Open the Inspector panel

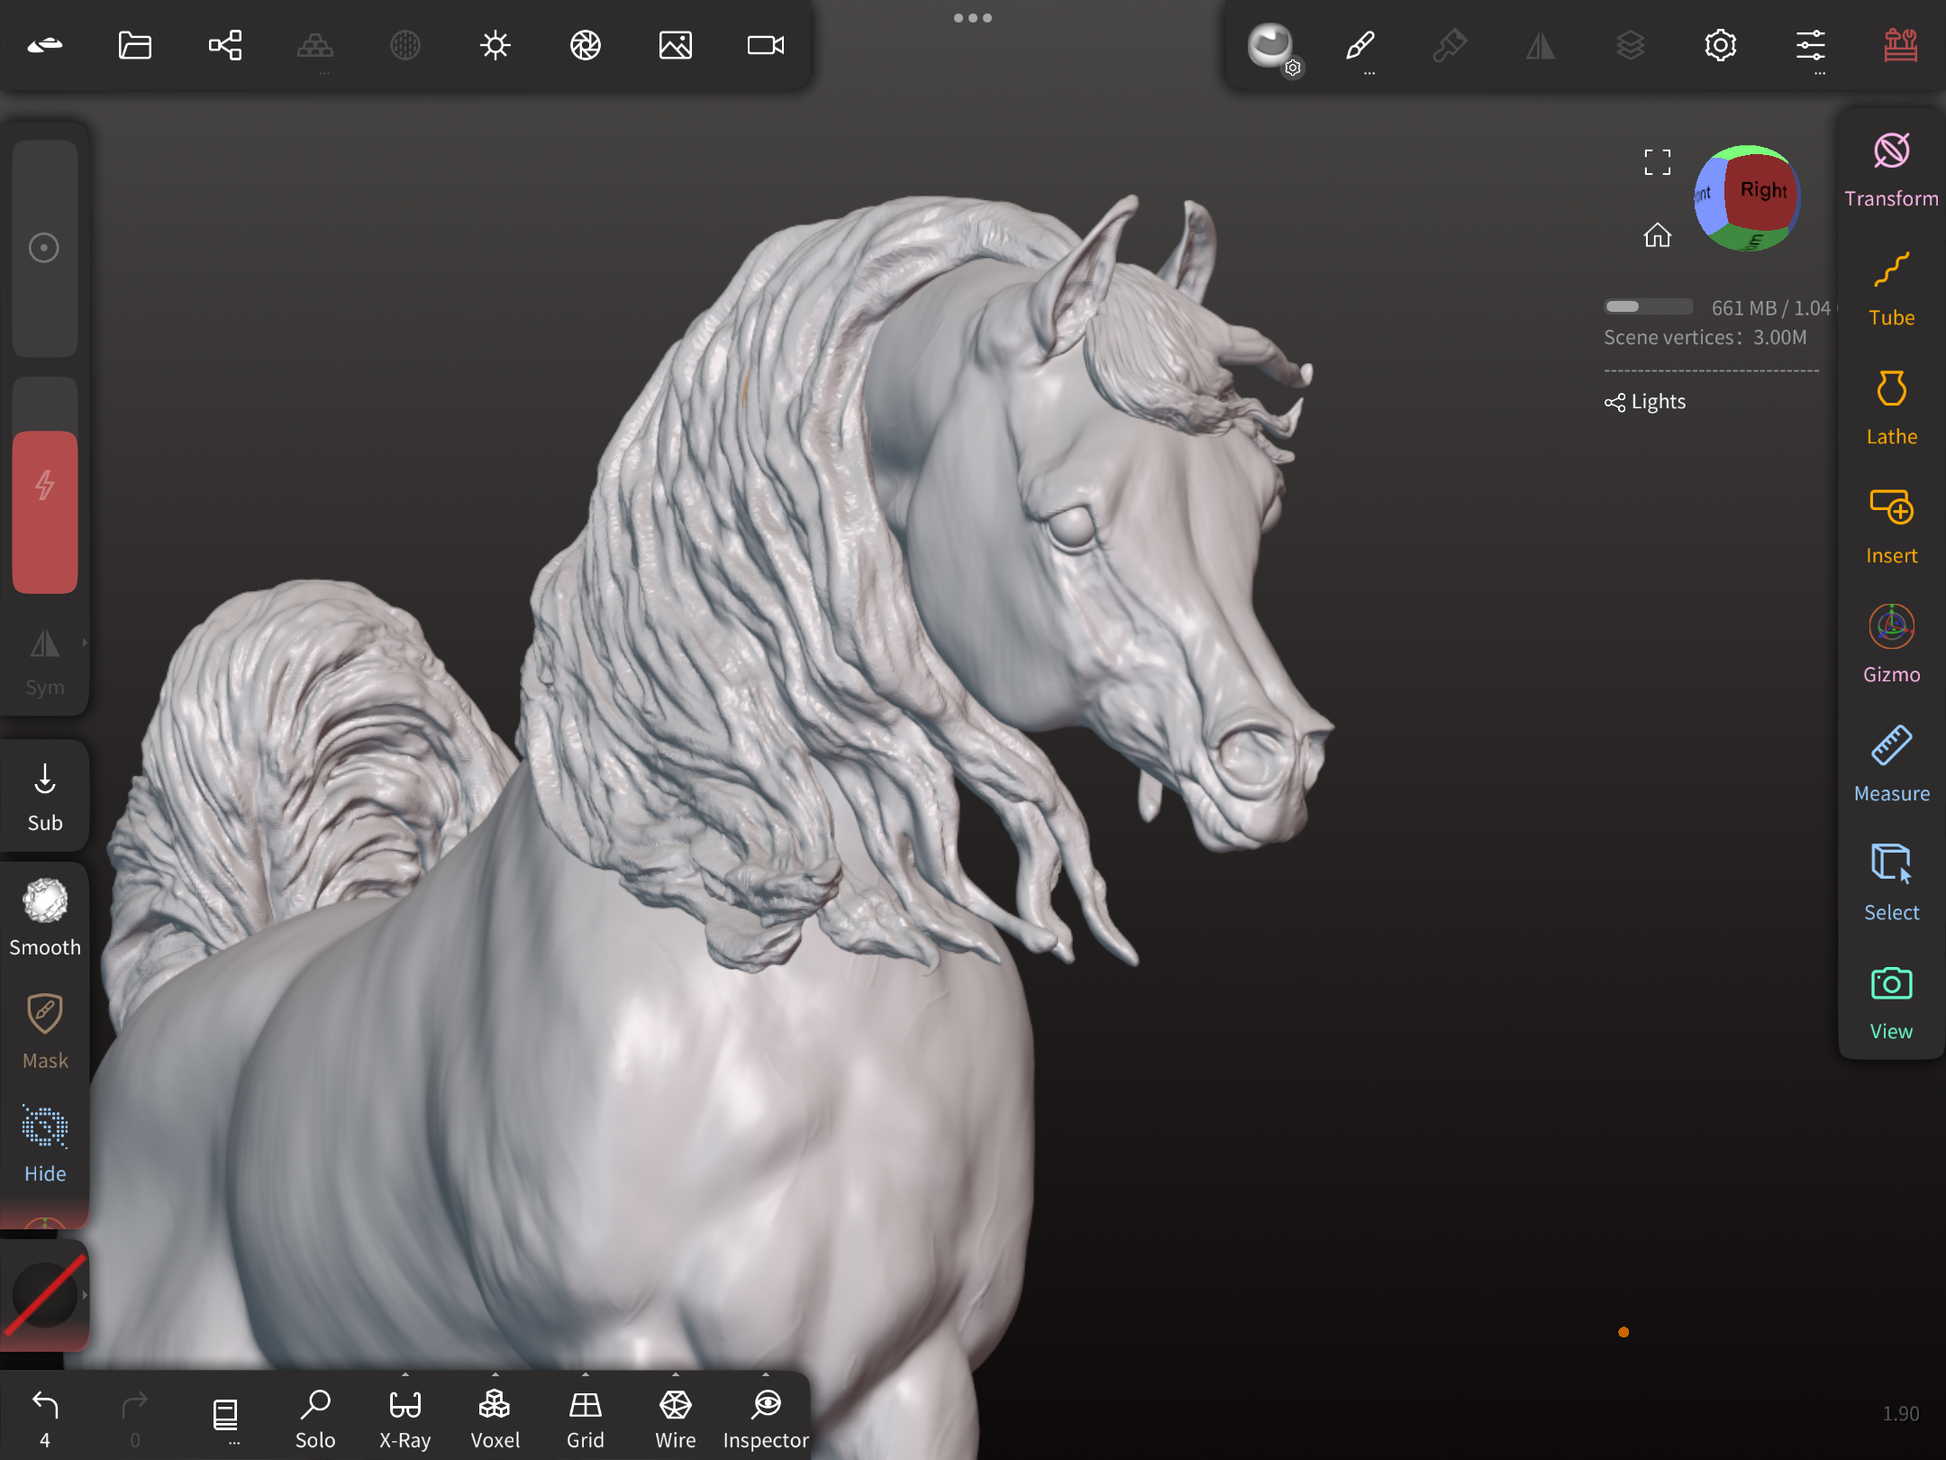(x=765, y=1416)
